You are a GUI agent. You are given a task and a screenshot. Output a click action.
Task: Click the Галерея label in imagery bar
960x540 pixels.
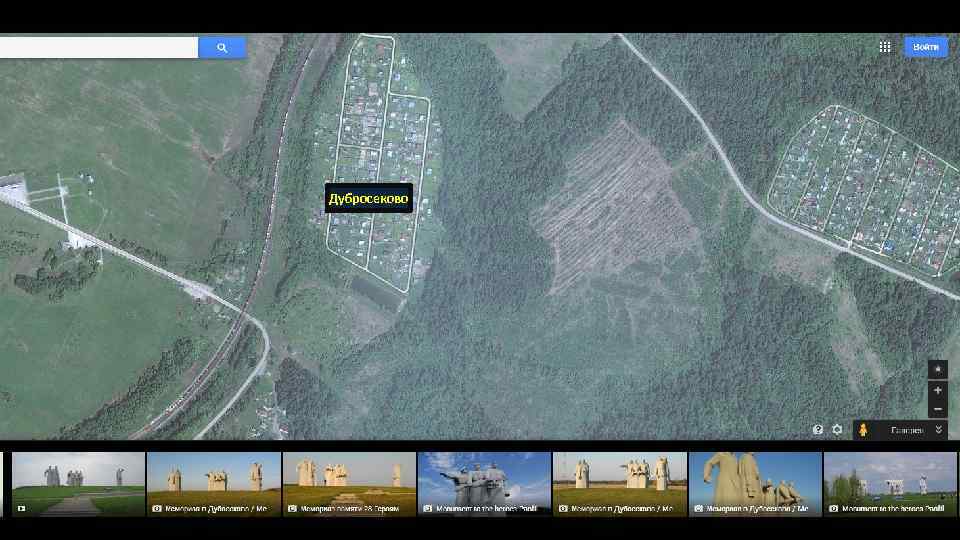click(x=907, y=430)
